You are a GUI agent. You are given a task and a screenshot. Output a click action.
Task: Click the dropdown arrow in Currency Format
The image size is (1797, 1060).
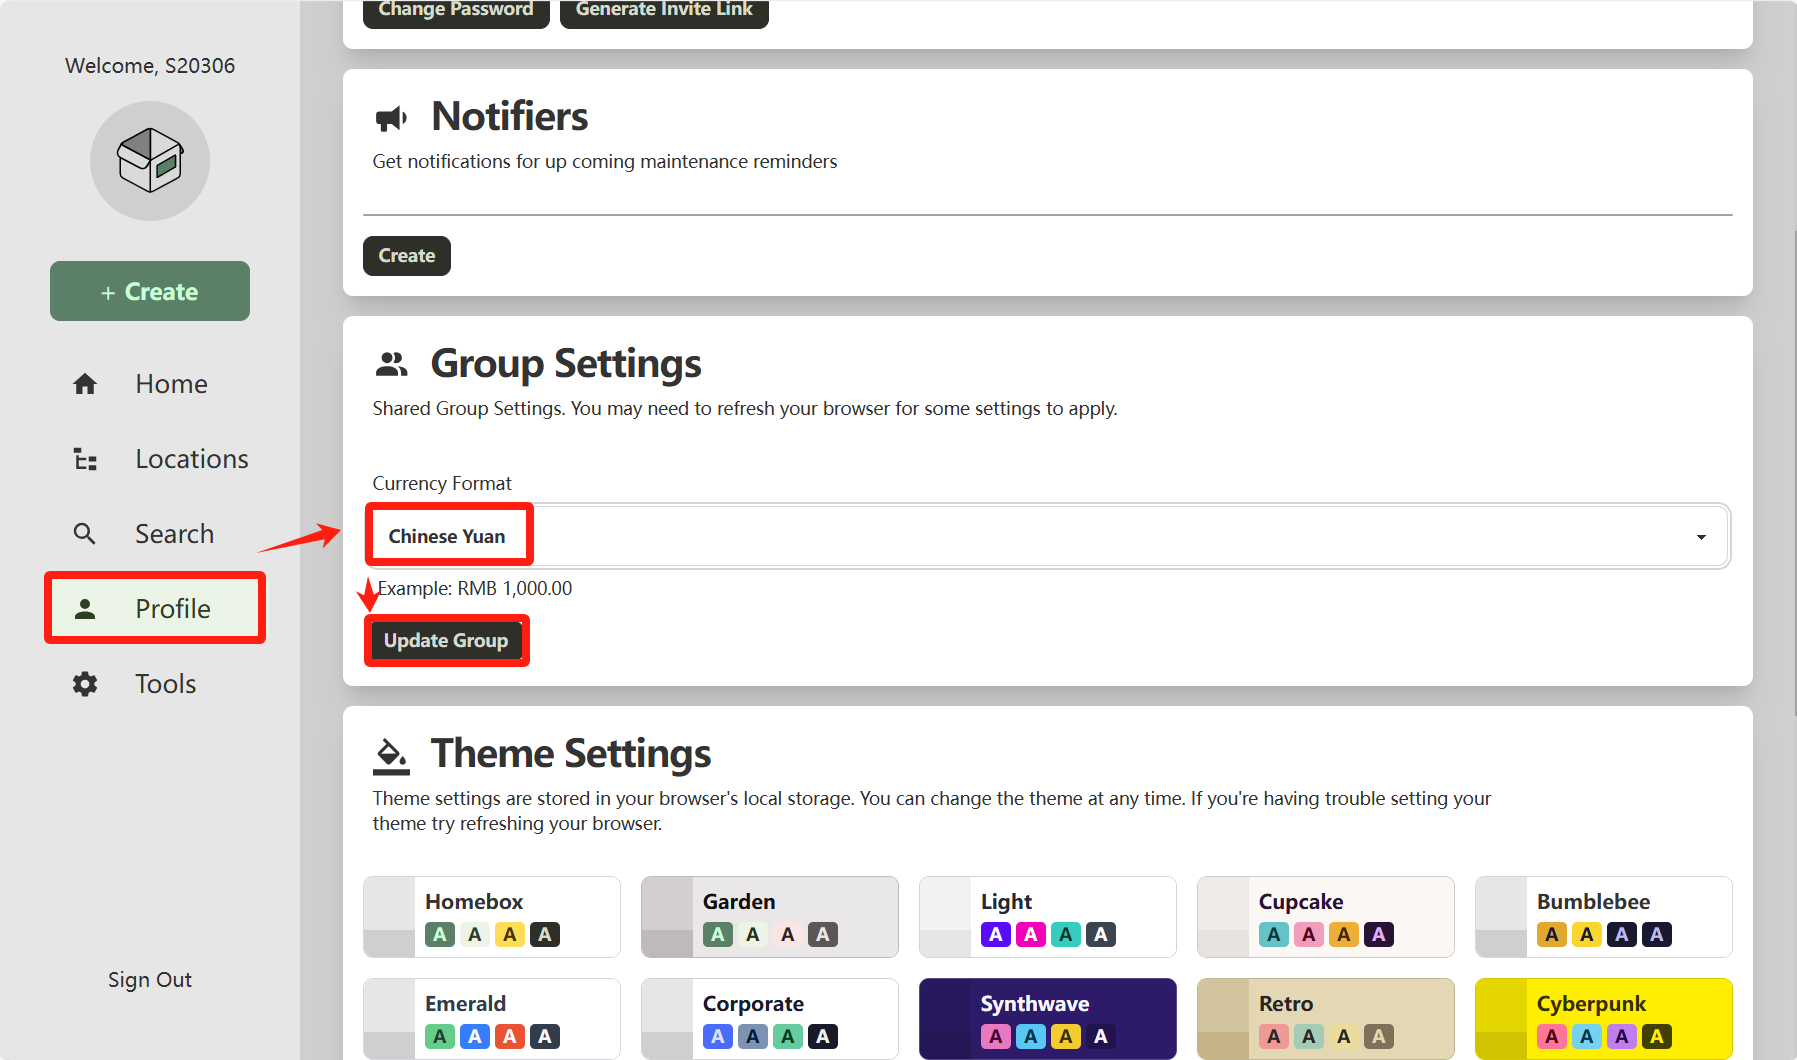(1700, 537)
